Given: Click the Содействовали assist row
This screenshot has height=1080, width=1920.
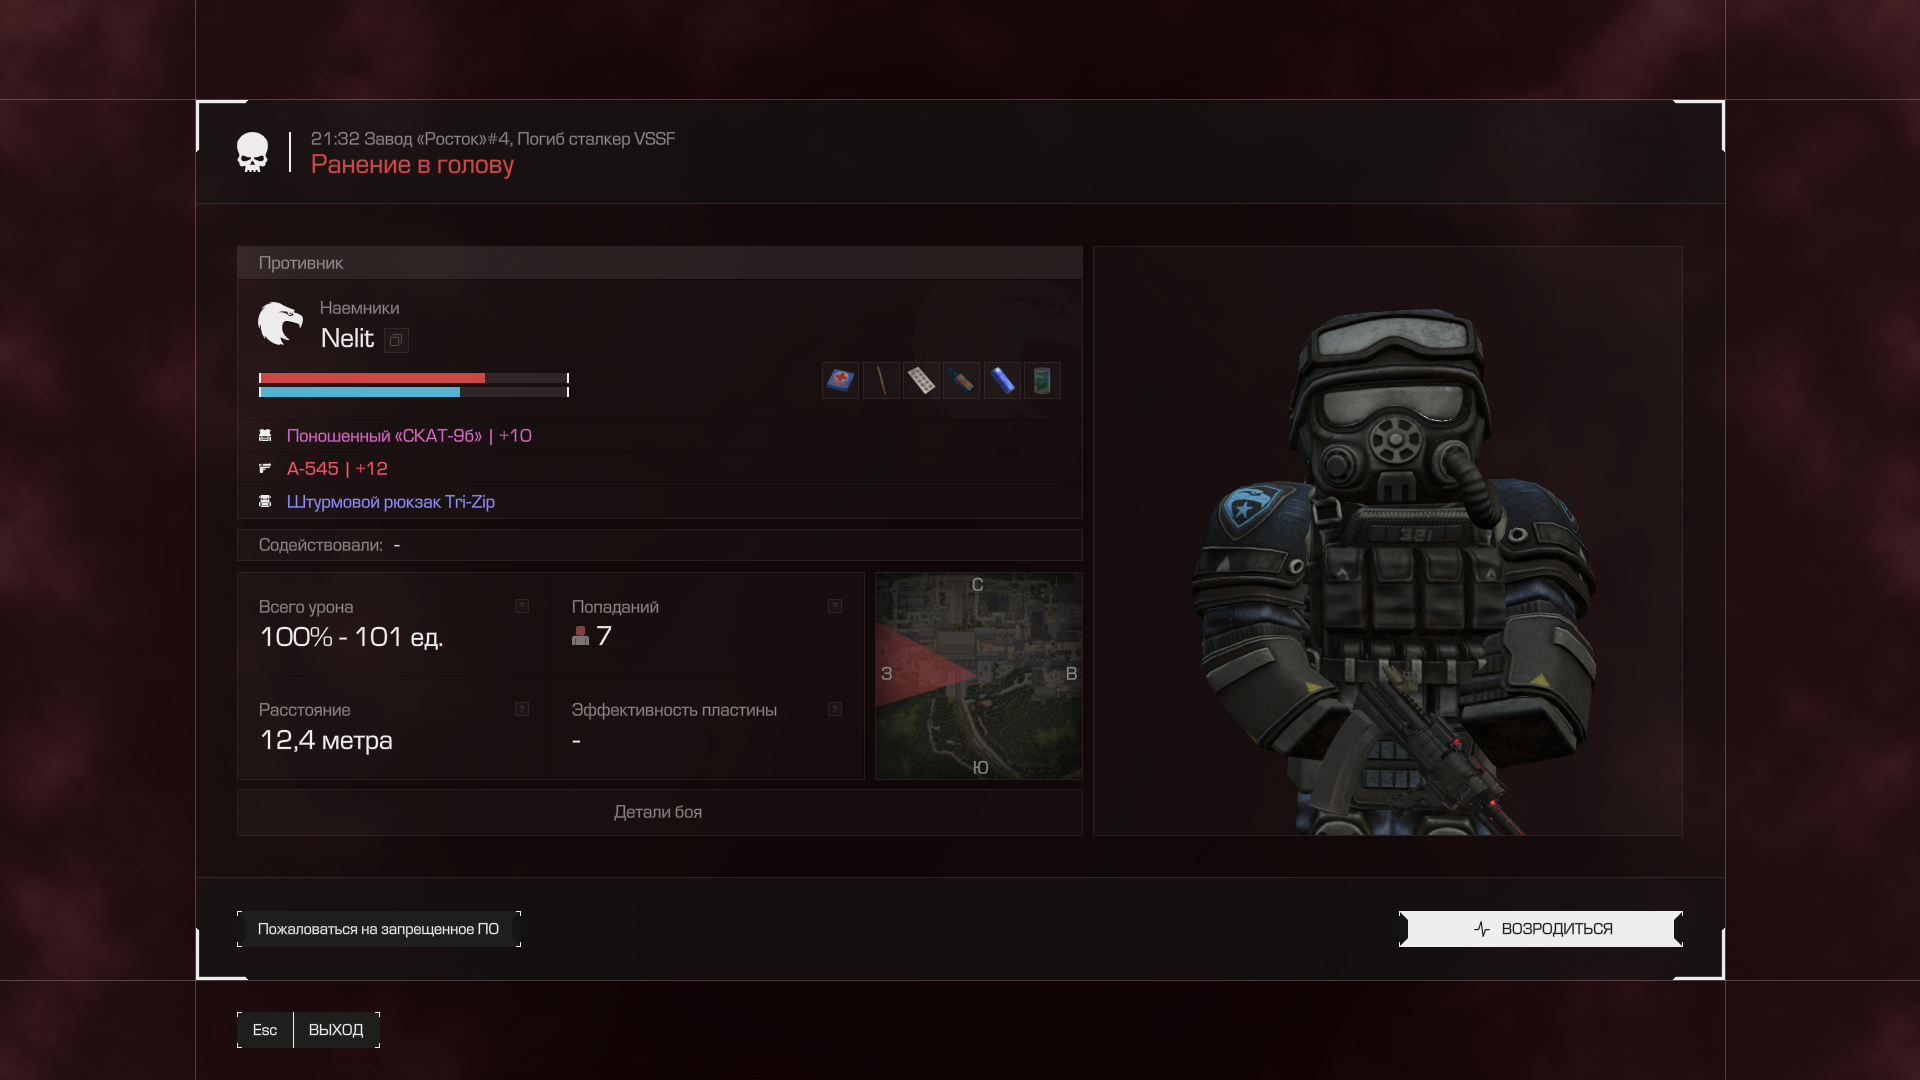Looking at the screenshot, I should [x=659, y=545].
